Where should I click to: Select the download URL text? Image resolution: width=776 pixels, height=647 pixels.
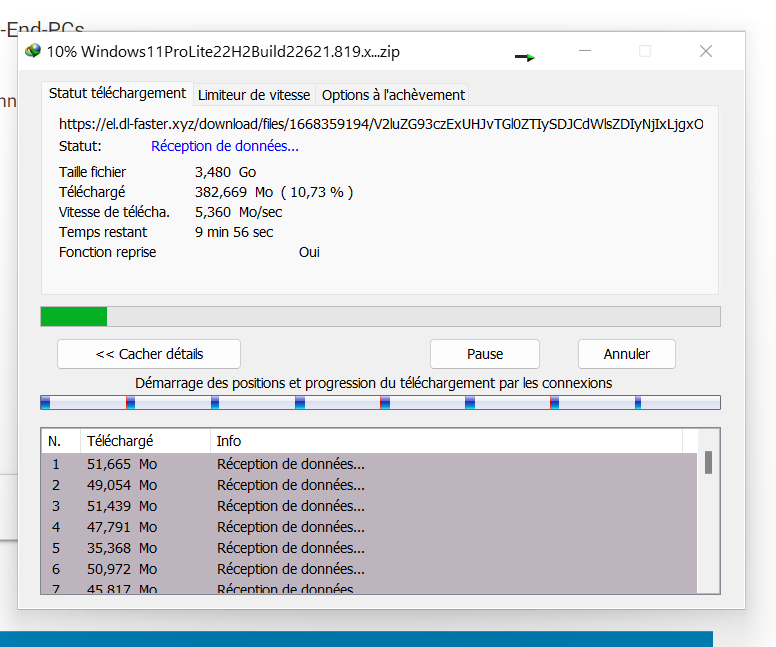(x=381, y=124)
